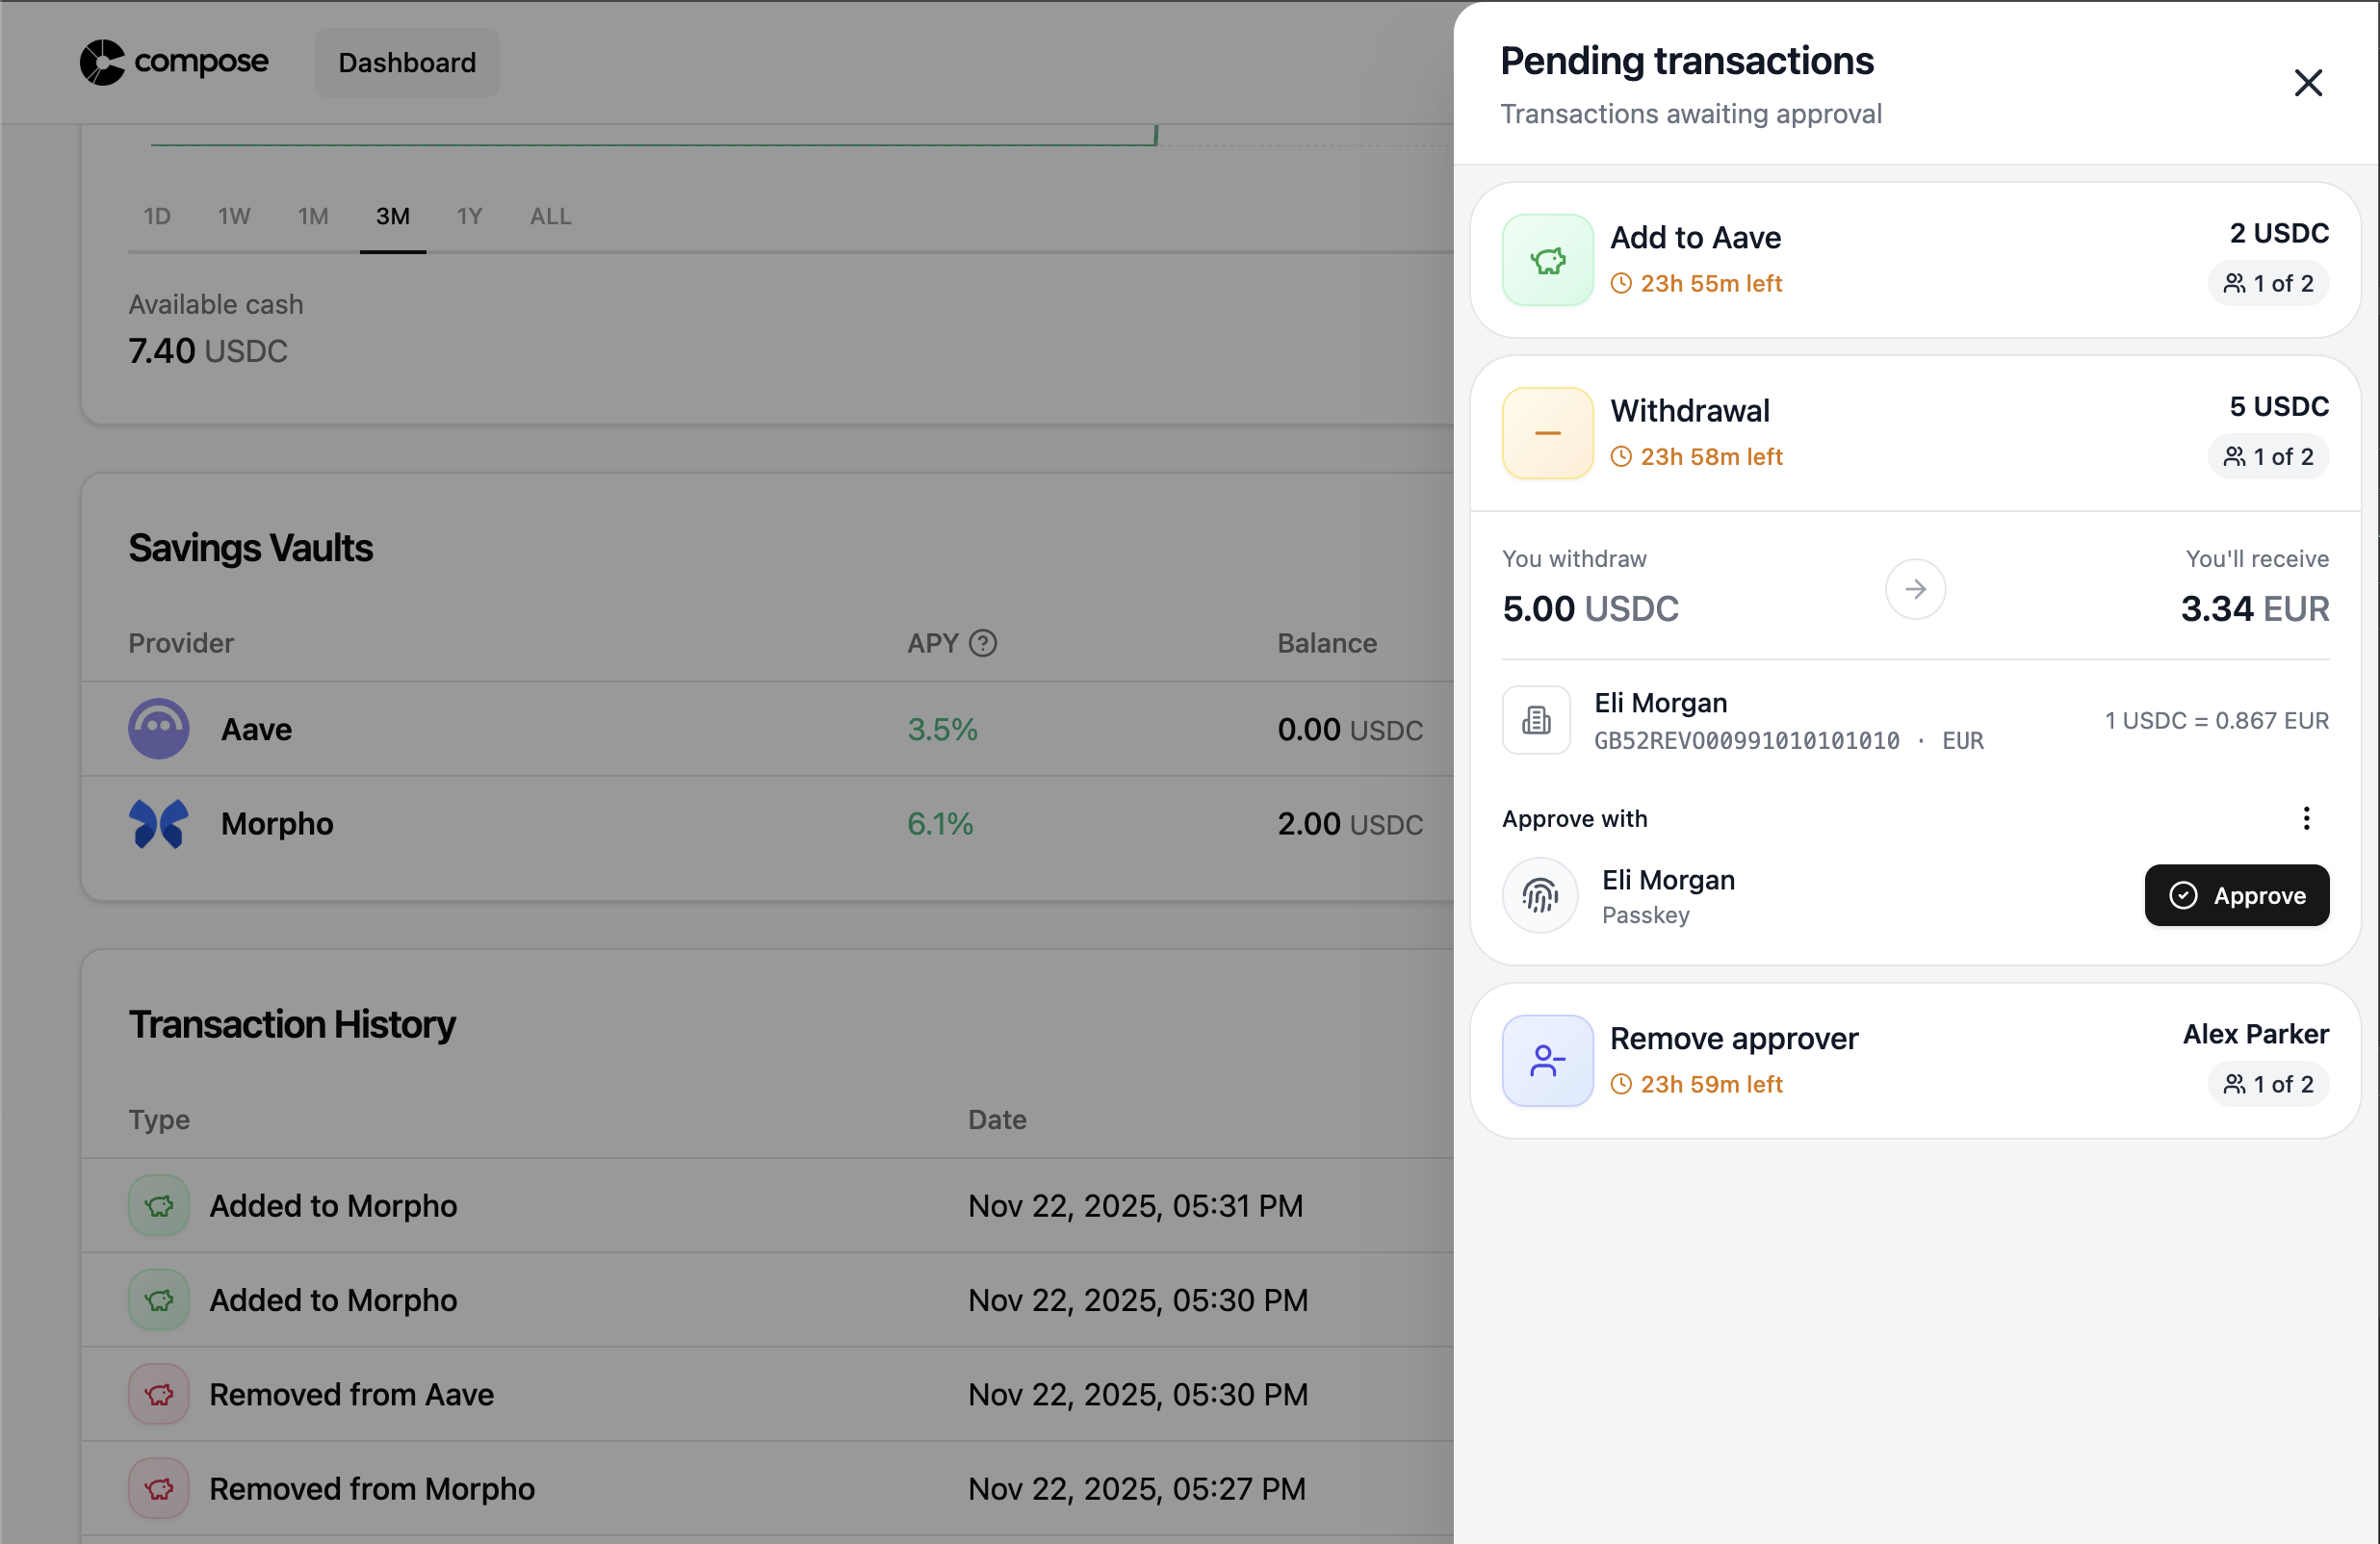Select the Dashboard menu item
The image size is (2380, 1544).
406,62
